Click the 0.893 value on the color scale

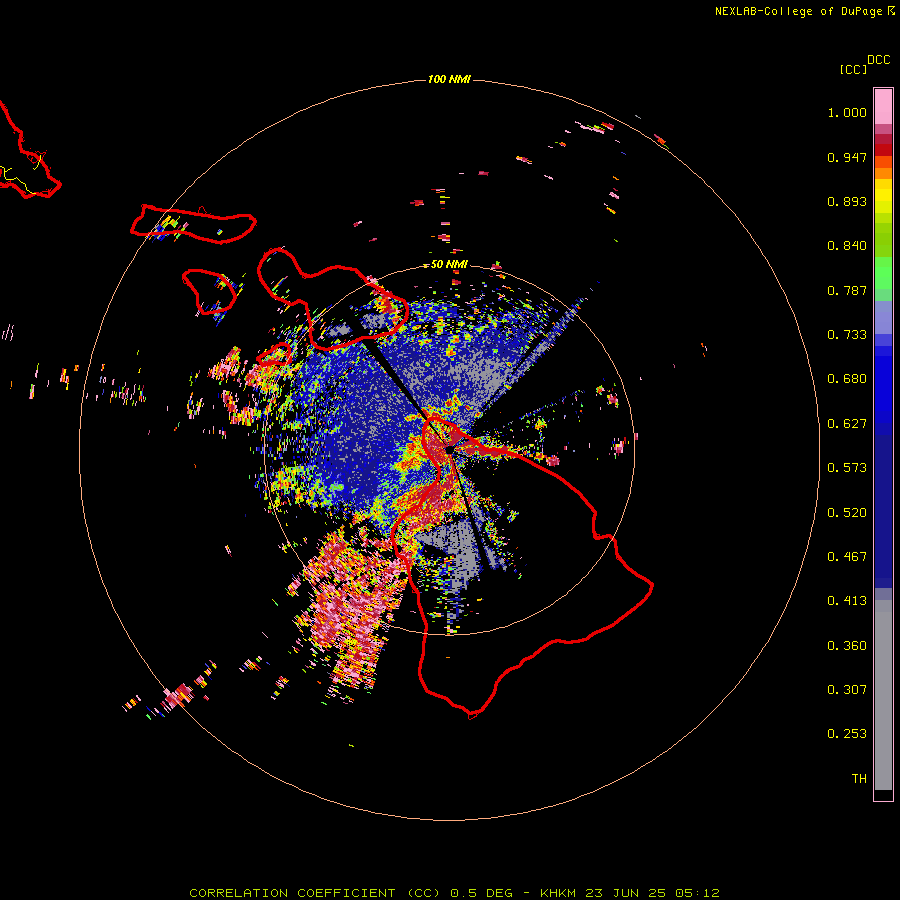click(x=847, y=201)
